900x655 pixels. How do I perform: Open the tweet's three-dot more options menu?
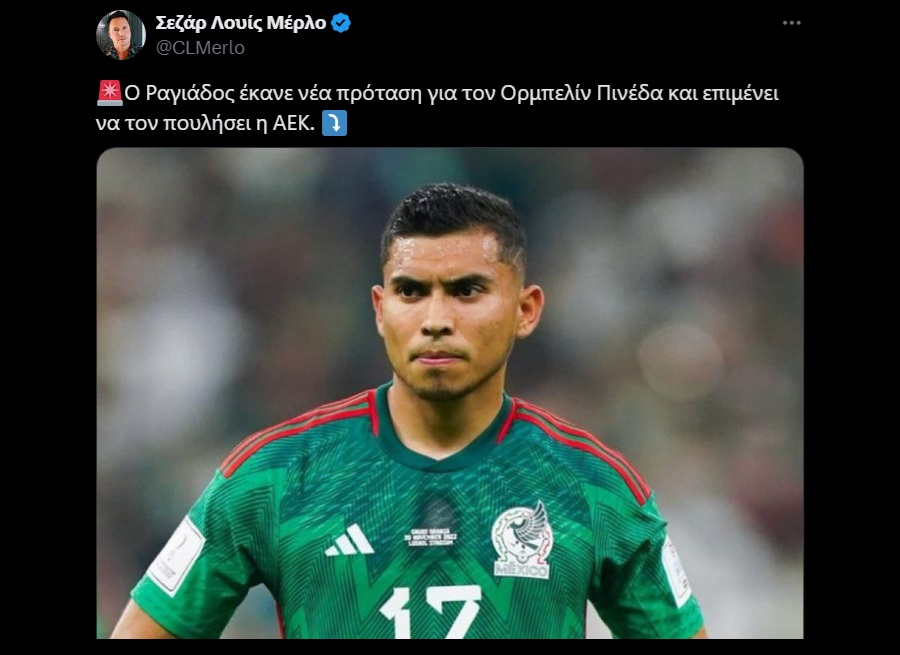point(792,23)
